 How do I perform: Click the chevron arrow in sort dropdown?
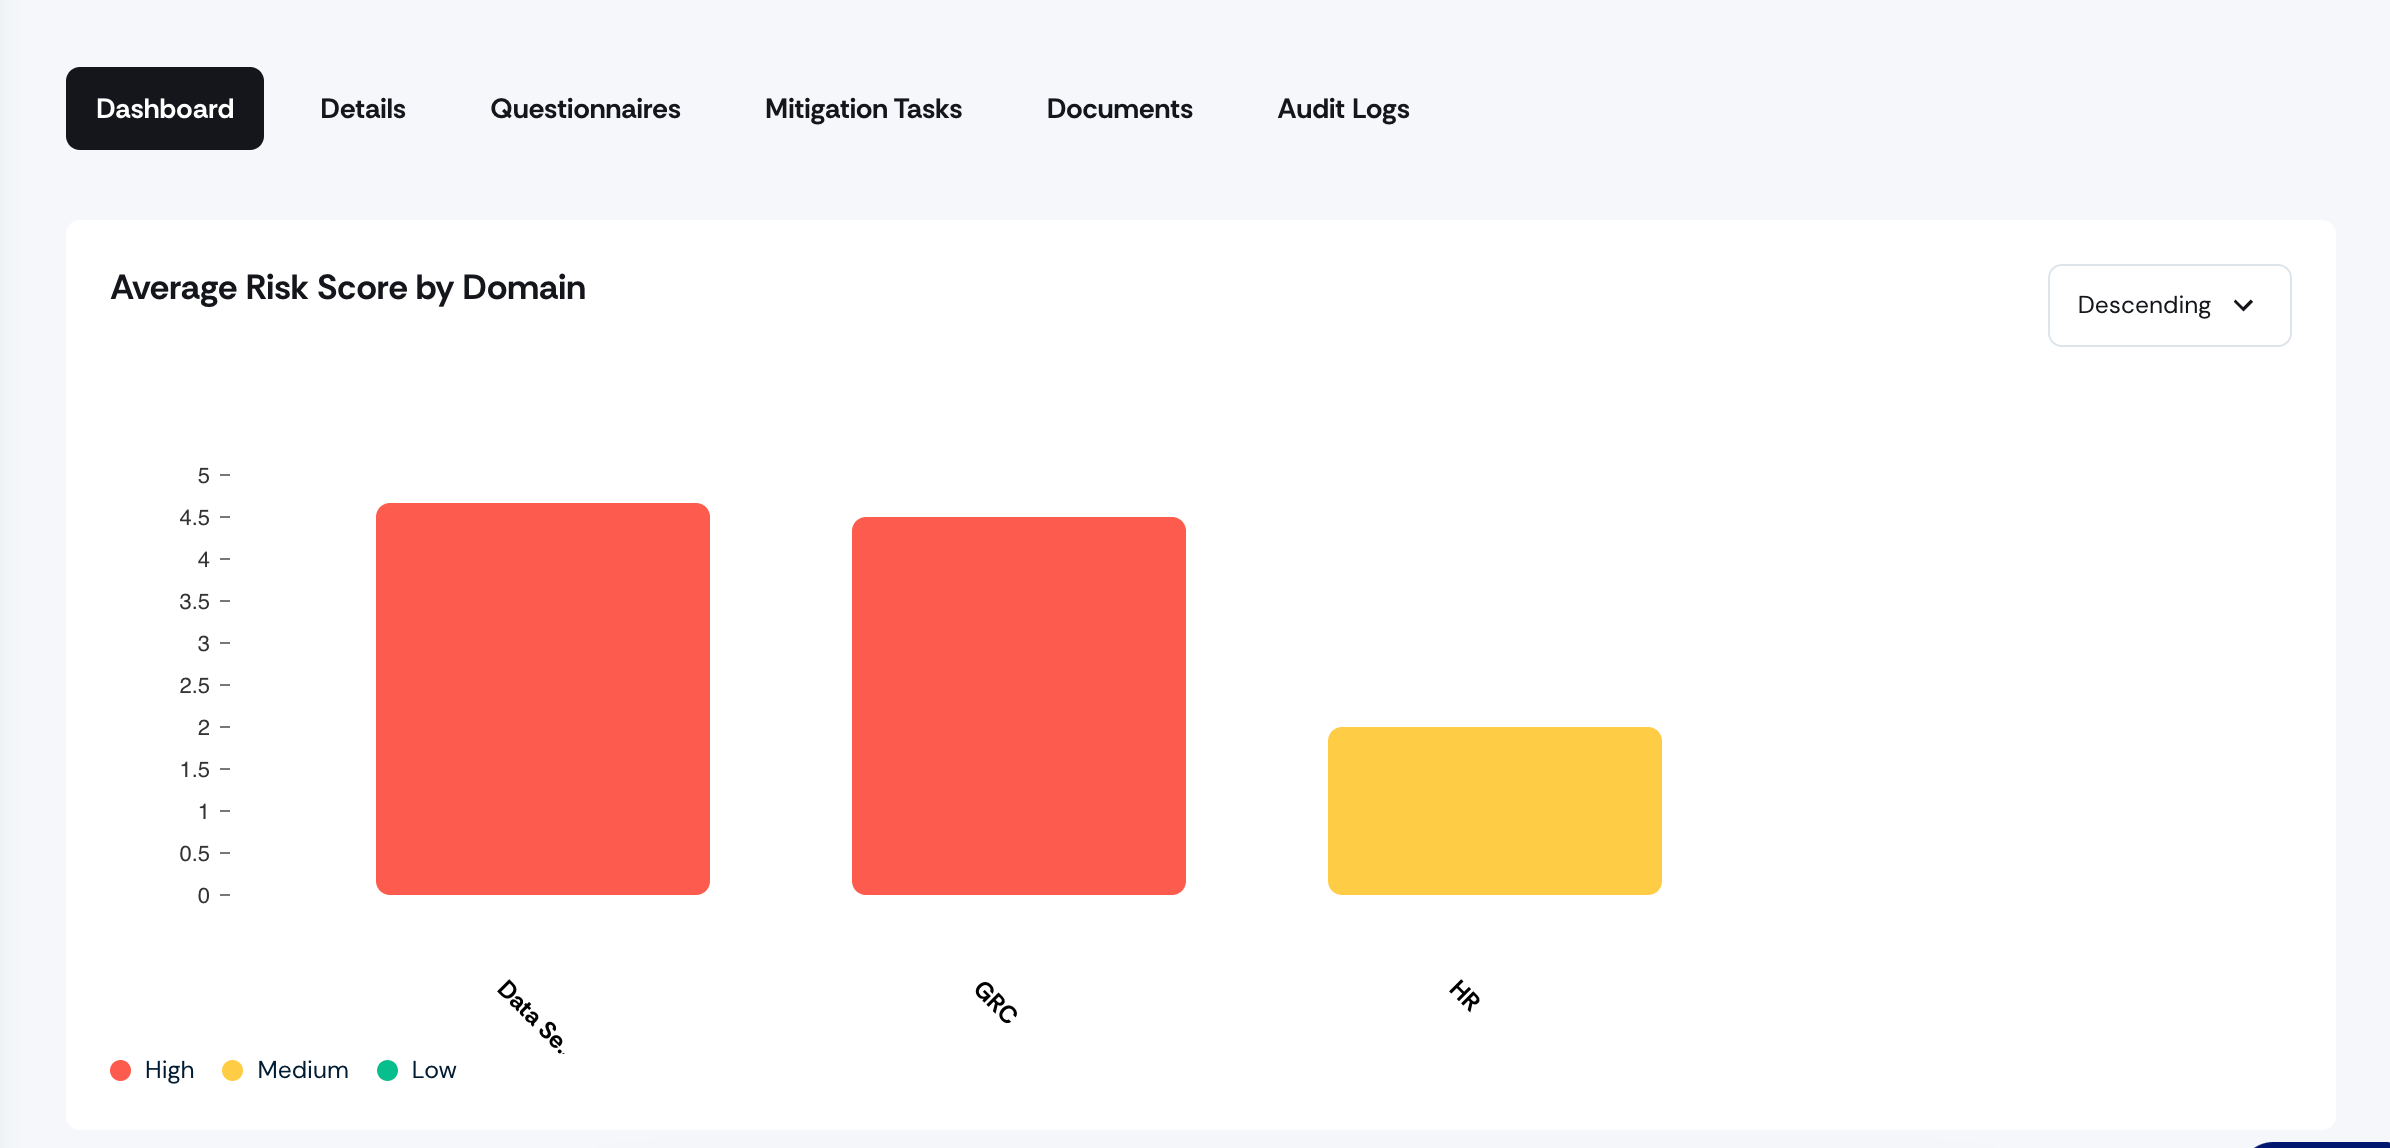pyautogui.click(x=2243, y=305)
